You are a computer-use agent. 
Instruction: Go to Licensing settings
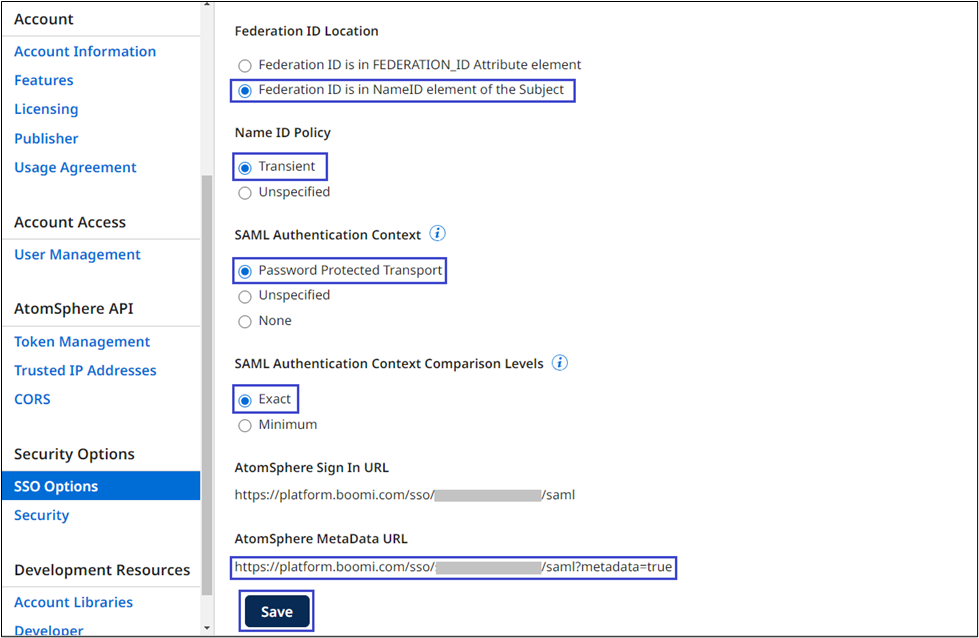(46, 109)
